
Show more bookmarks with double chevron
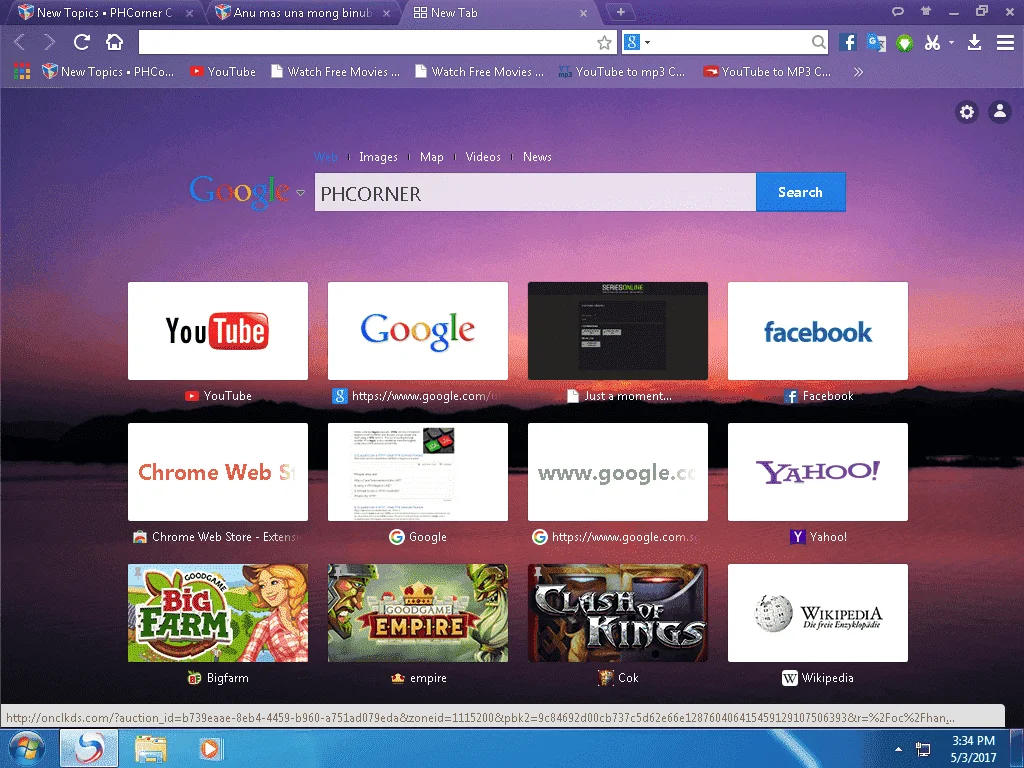[x=858, y=72]
